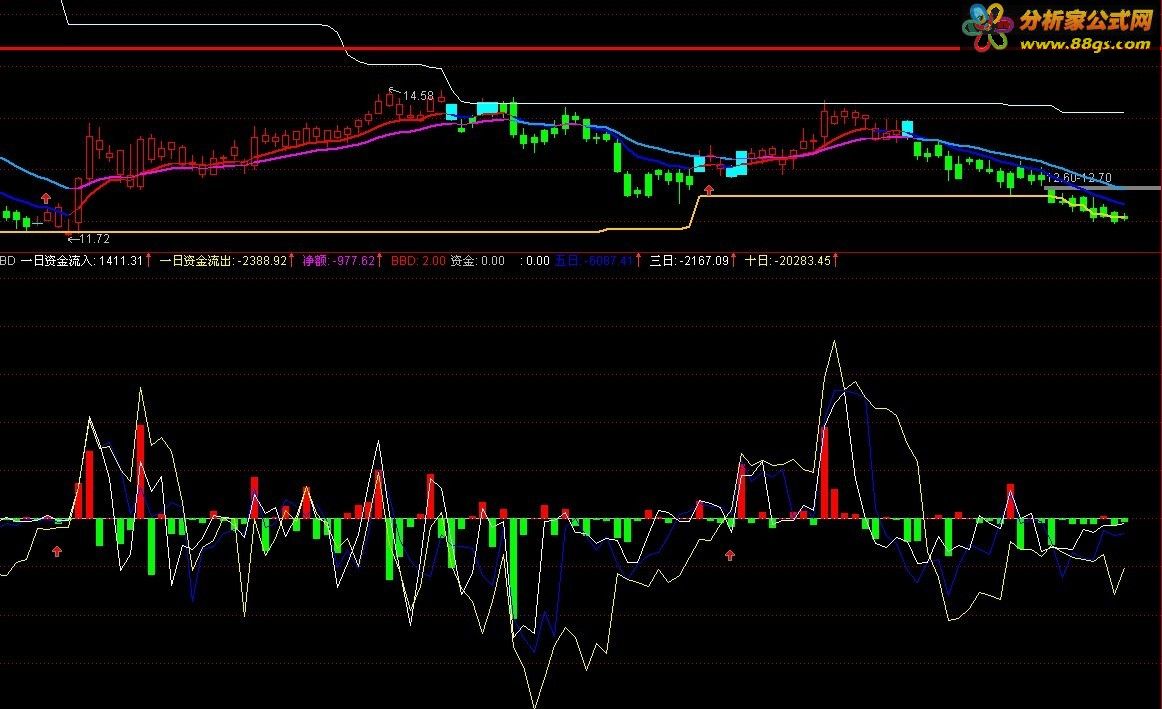
Task: Click the 一日资金流入: 1411.31 indicator label
Action: [x=81, y=261]
